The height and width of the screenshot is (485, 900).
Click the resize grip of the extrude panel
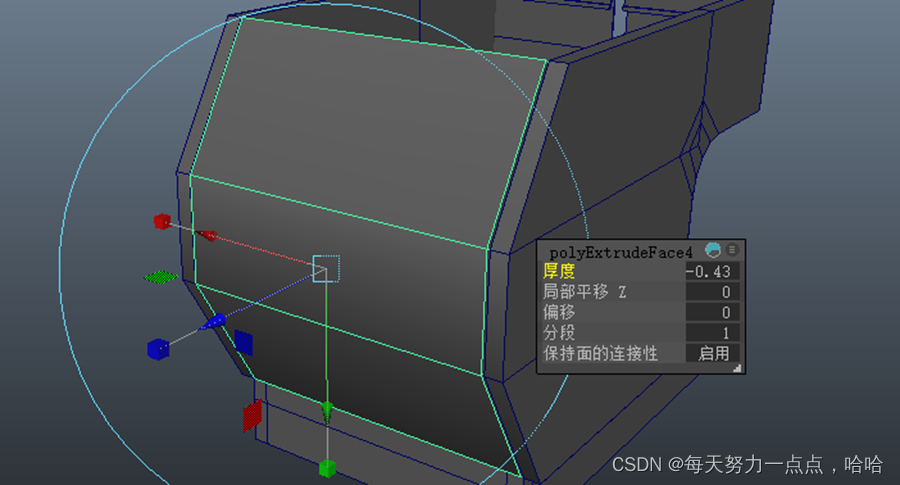click(737, 368)
